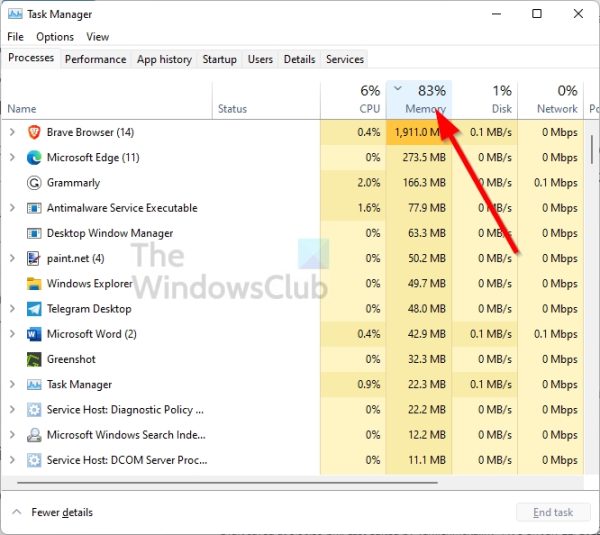Click the 1.6% CPU cell for Antimalware
Image resolution: width=600 pixels, height=535 pixels.
pyautogui.click(x=353, y=208)
